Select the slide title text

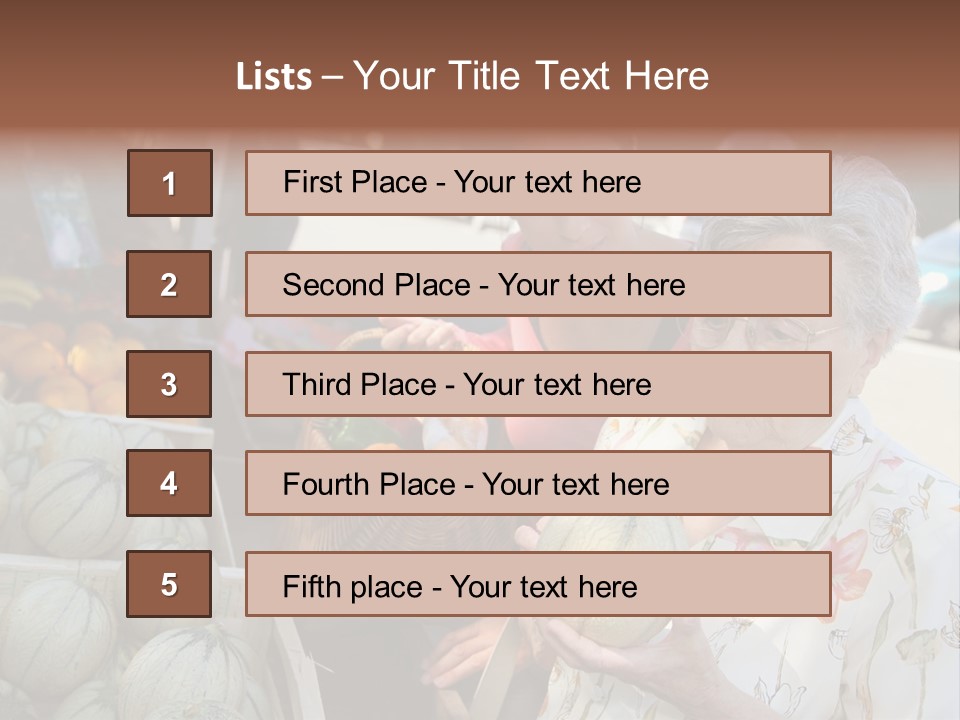tap(472, 76)
